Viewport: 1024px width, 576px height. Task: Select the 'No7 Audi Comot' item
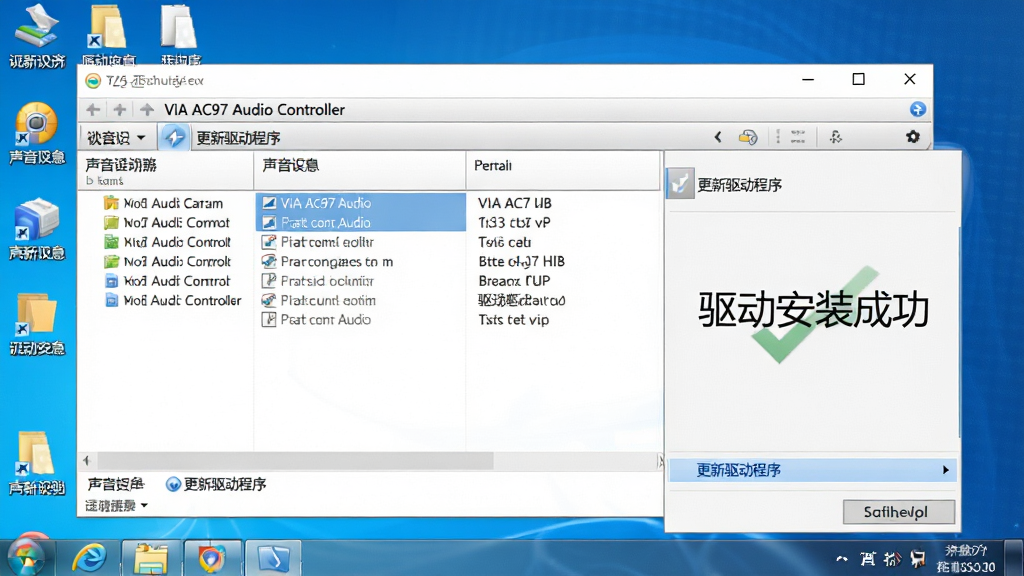click(x=167, y=223)
